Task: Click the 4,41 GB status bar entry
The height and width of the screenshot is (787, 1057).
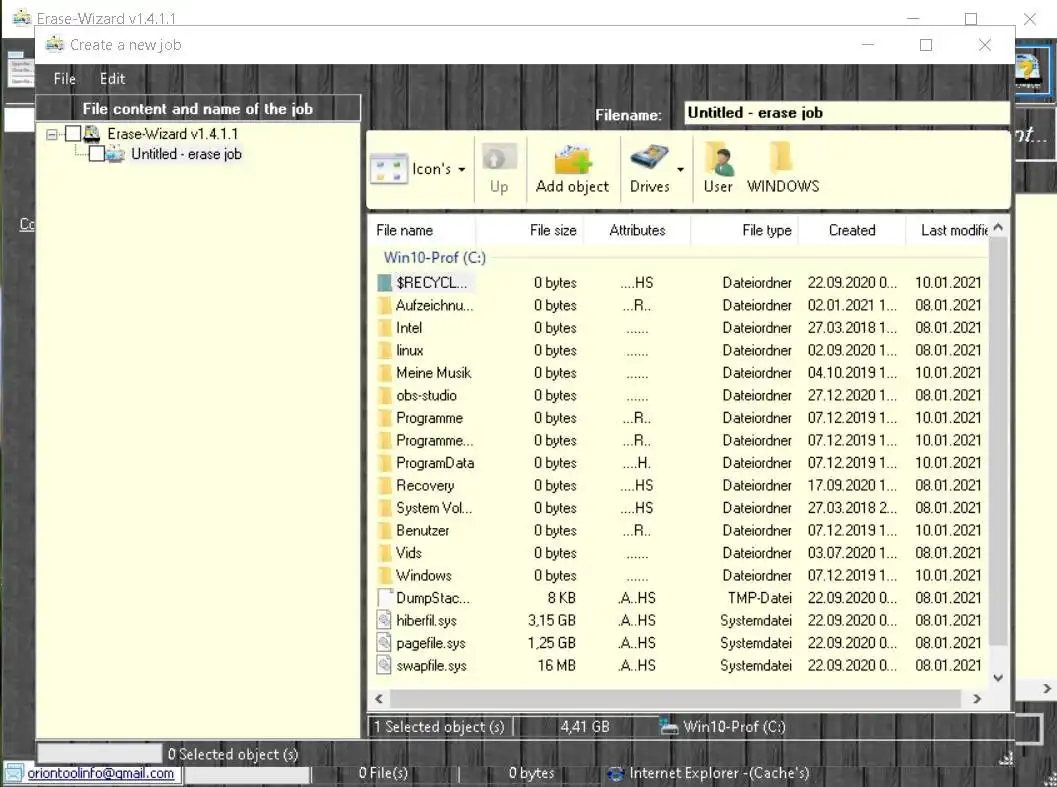Action: 584,727
